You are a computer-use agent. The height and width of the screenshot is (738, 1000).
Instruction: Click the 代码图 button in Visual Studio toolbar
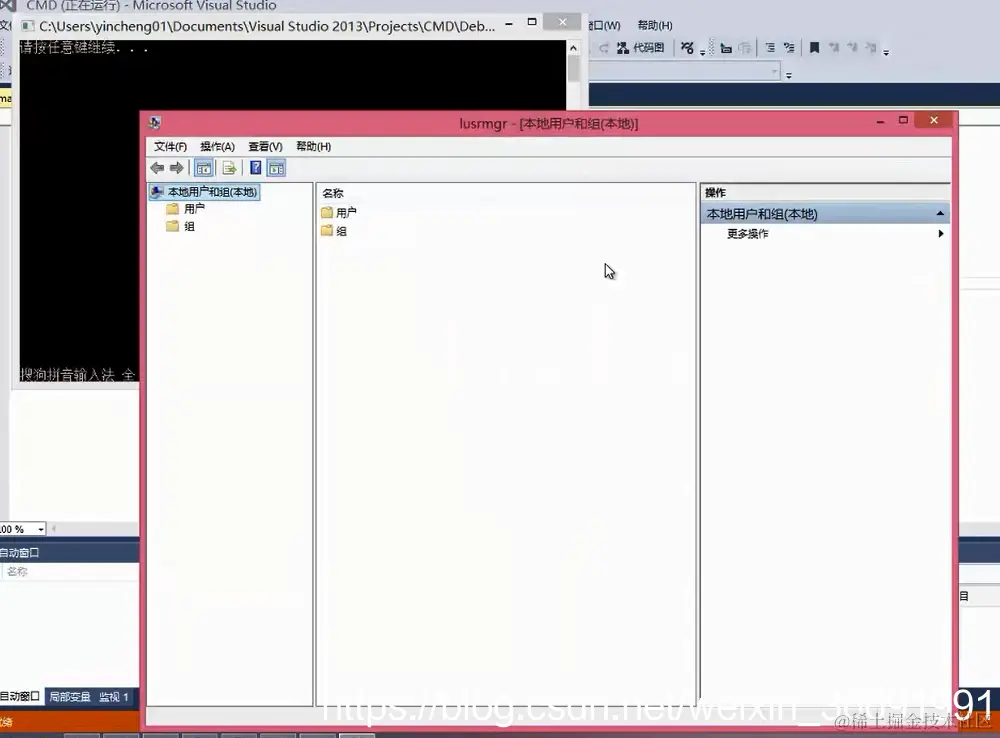point(640,48)
